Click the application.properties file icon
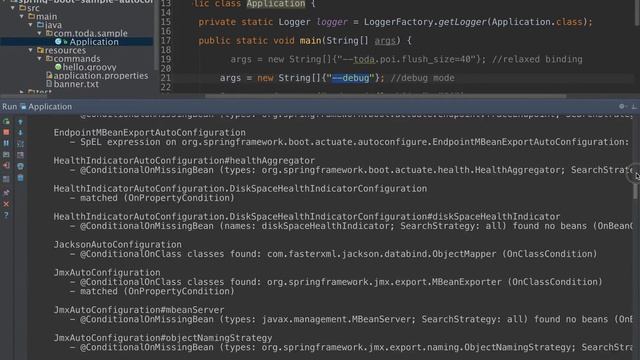This screenshot has height=360, width=640. pyautogui.click(x=49, y=76)
